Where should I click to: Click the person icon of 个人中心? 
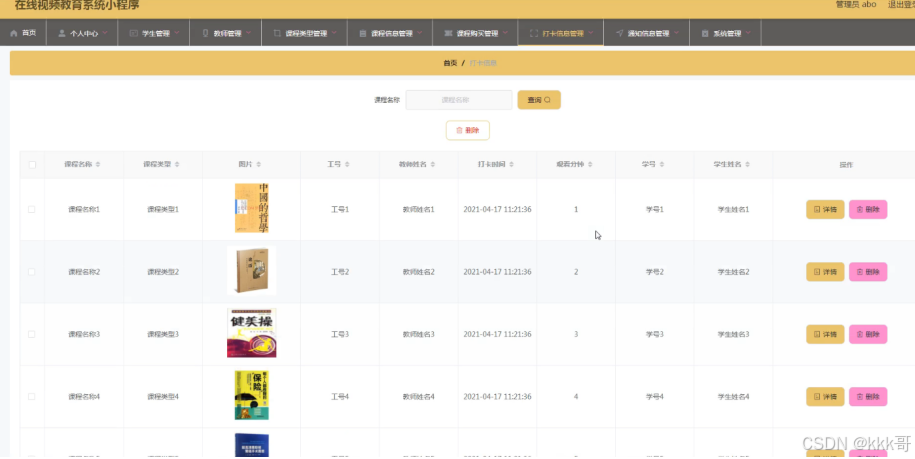[62, 33]
